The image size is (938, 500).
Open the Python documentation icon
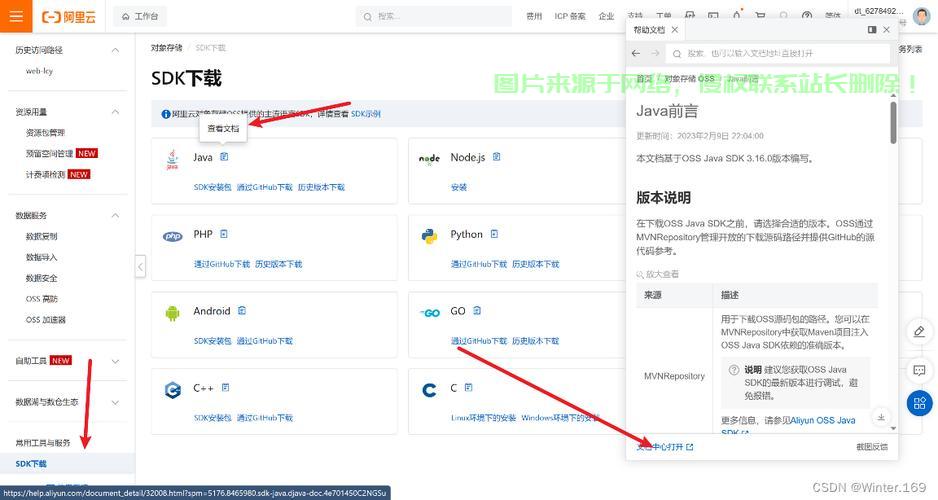494,234
